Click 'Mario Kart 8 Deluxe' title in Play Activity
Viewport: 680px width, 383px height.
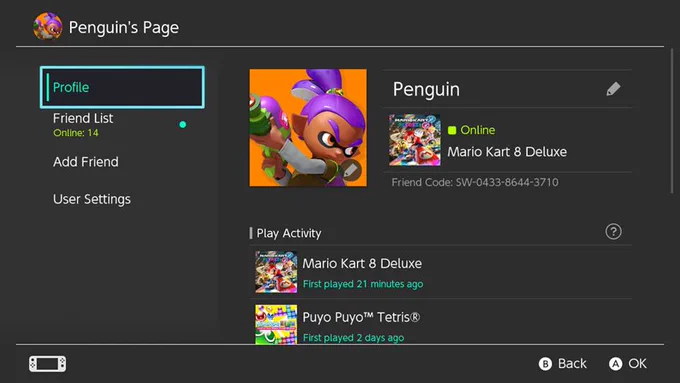[362, 263]
